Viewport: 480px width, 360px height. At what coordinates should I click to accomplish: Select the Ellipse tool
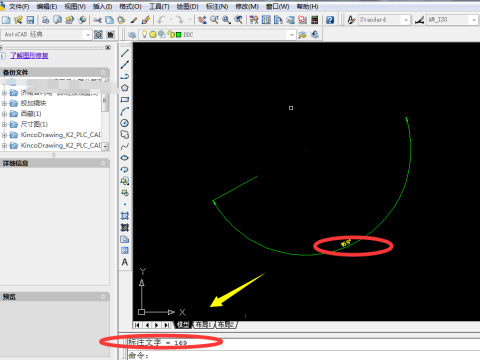point(125,158)
